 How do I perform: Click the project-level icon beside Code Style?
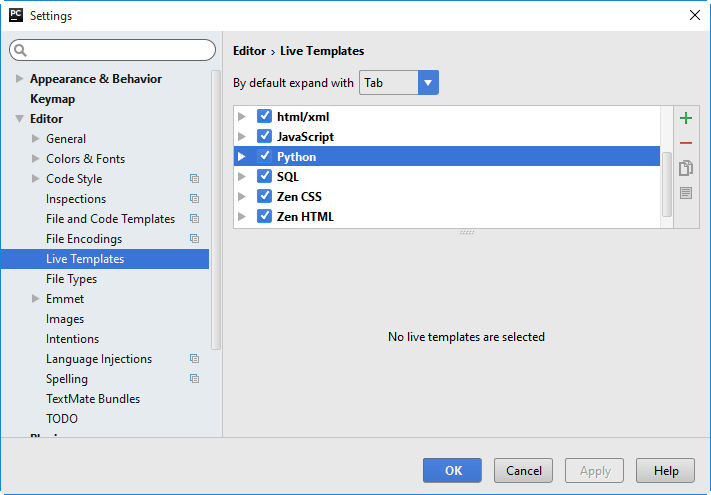pyautogui.click(x=194, y=179)
